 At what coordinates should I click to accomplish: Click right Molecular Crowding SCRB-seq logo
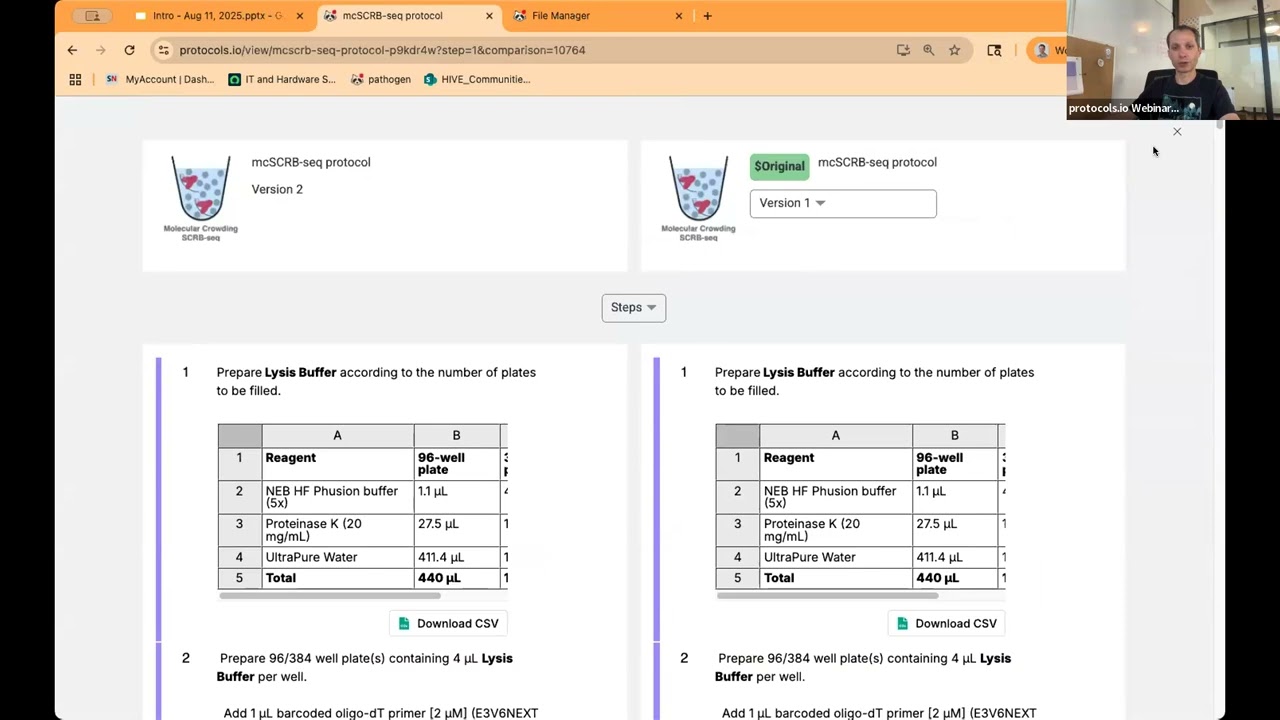[698, 198]
